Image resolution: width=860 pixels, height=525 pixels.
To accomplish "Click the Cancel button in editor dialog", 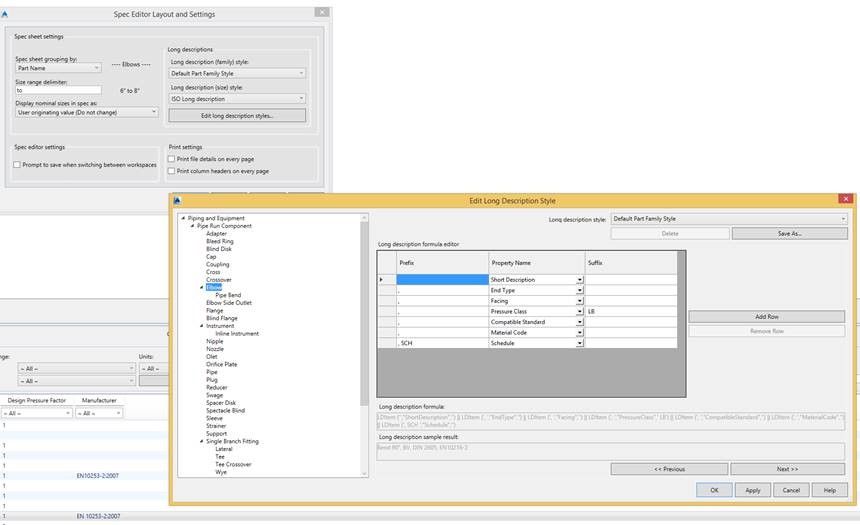I will pos(791,490).
